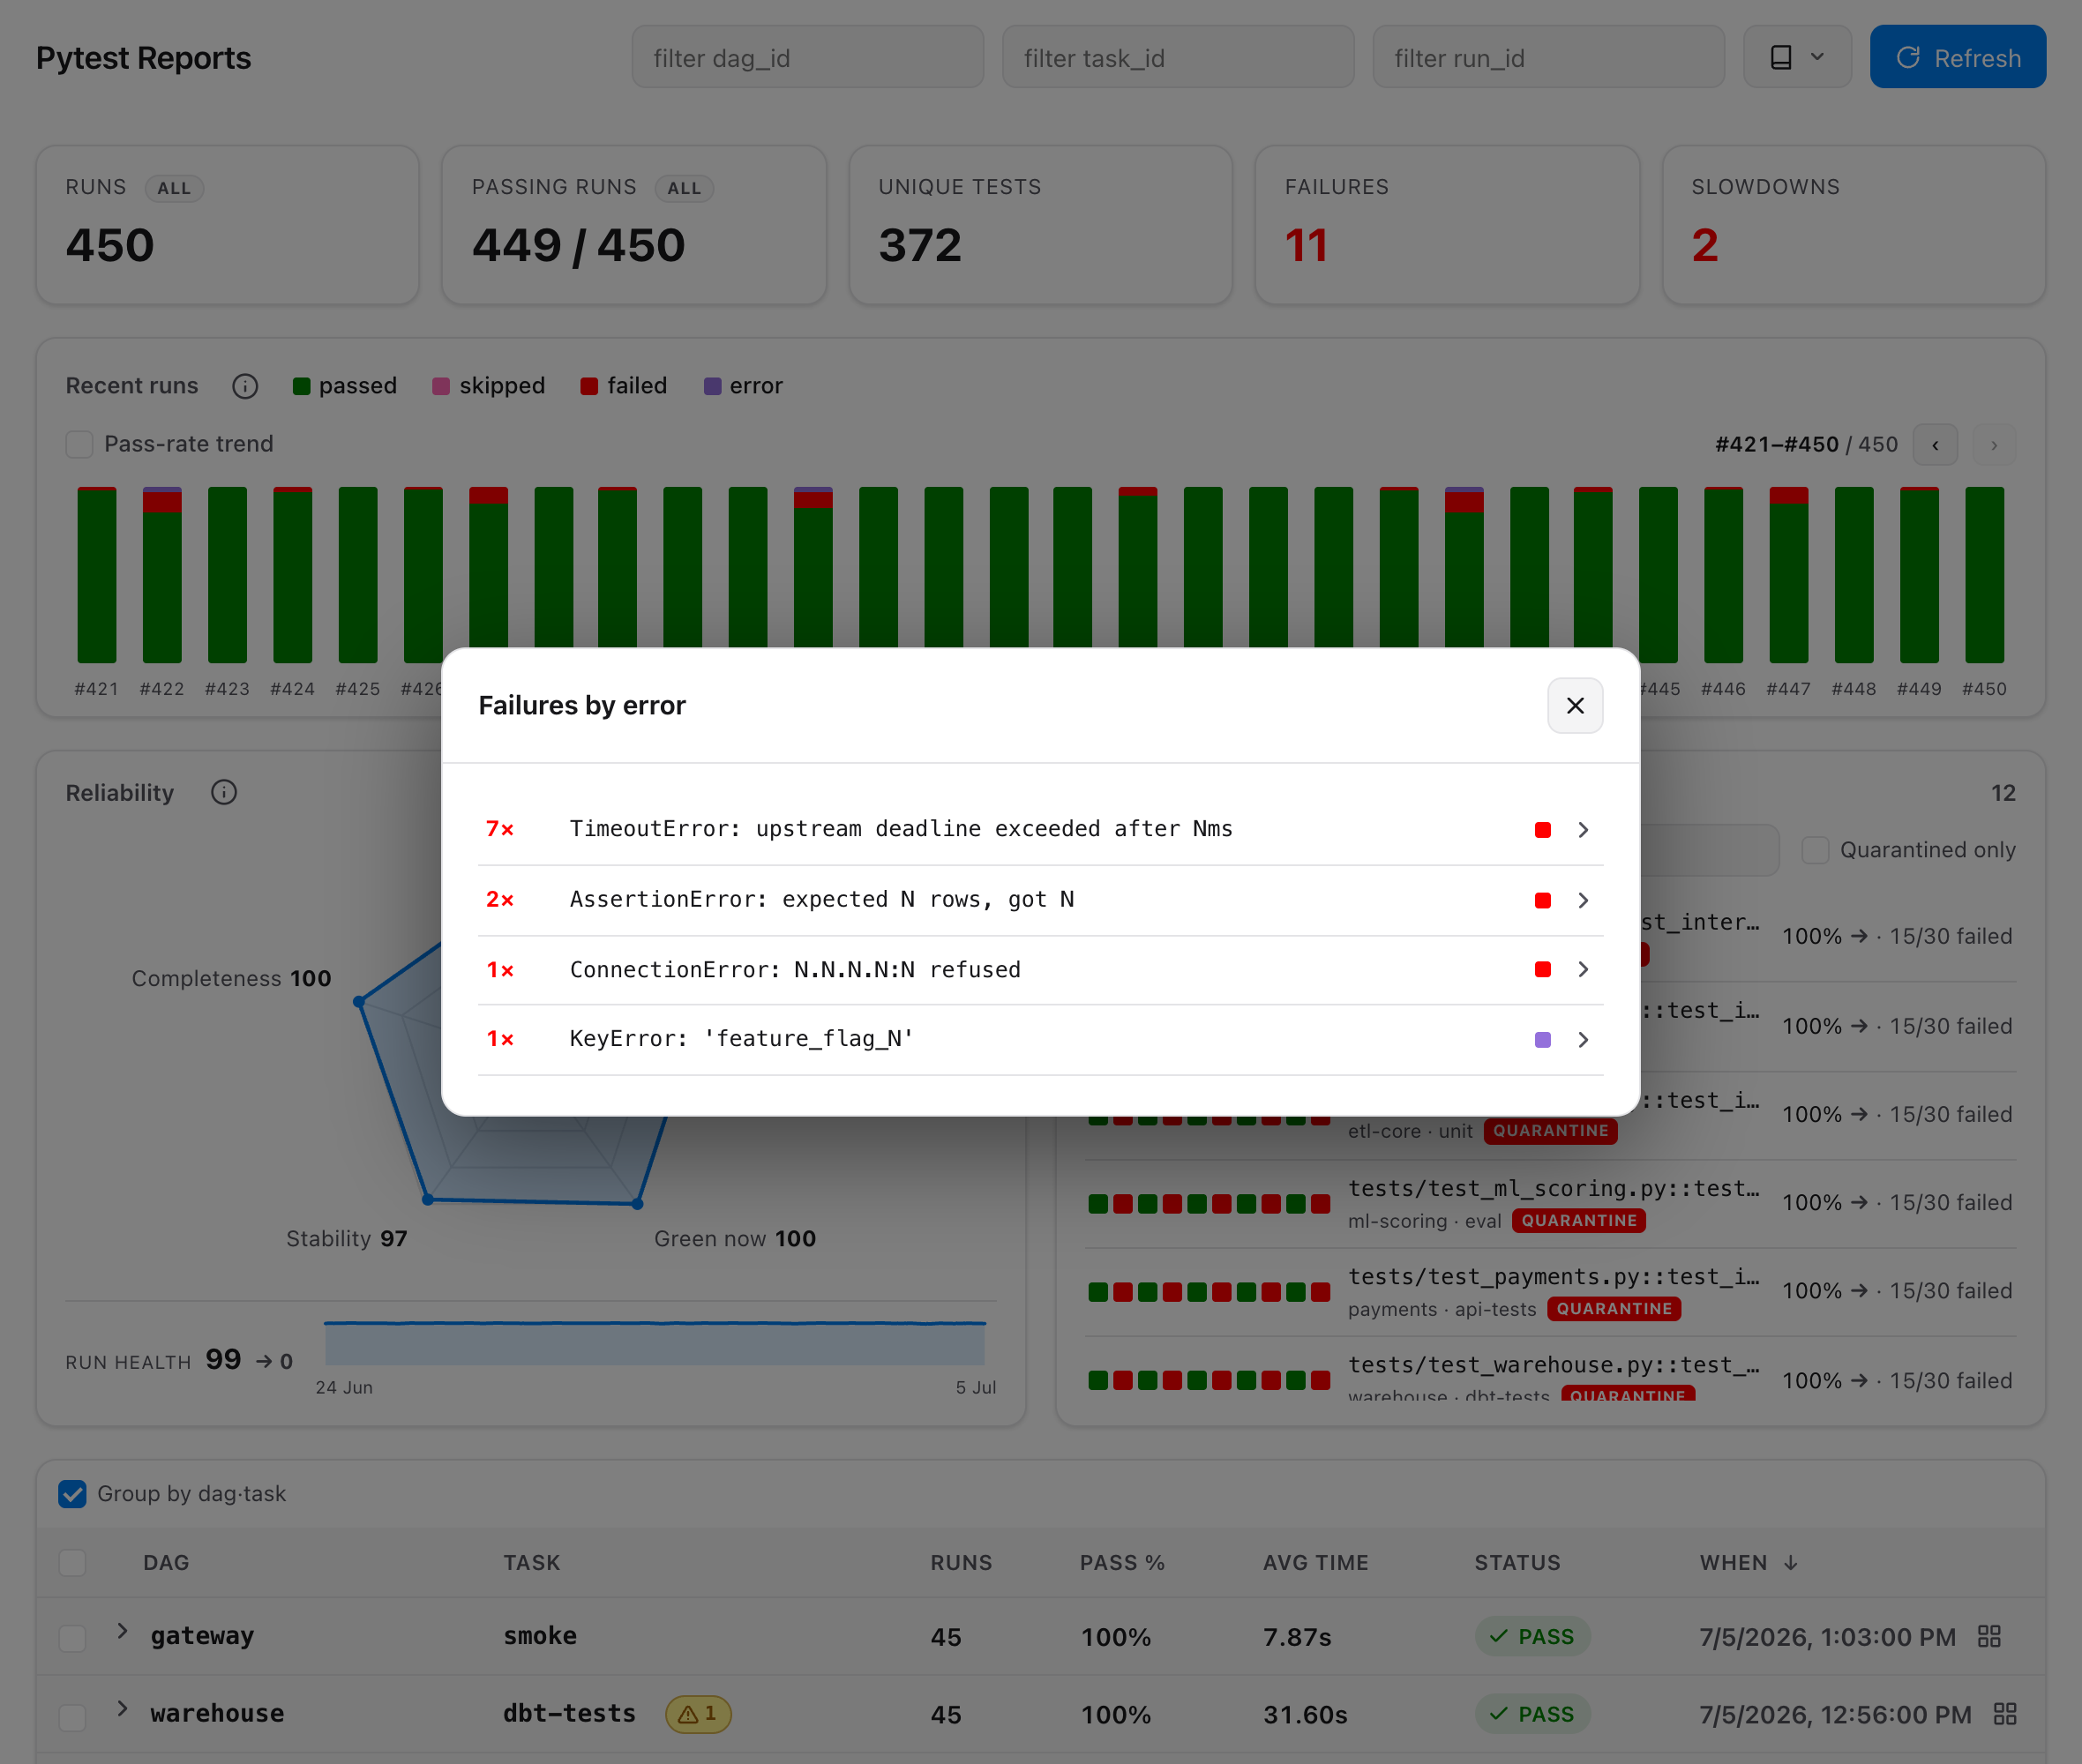The image size is (2082, 1764).
Task: Click red status square on AssertionError row
Action: click(x=1543, y=900)
